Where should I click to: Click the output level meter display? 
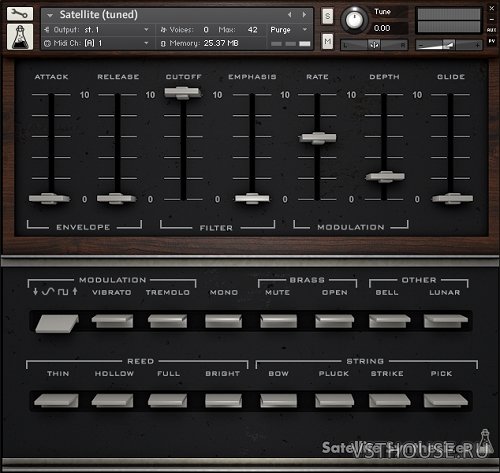point(449,20)
